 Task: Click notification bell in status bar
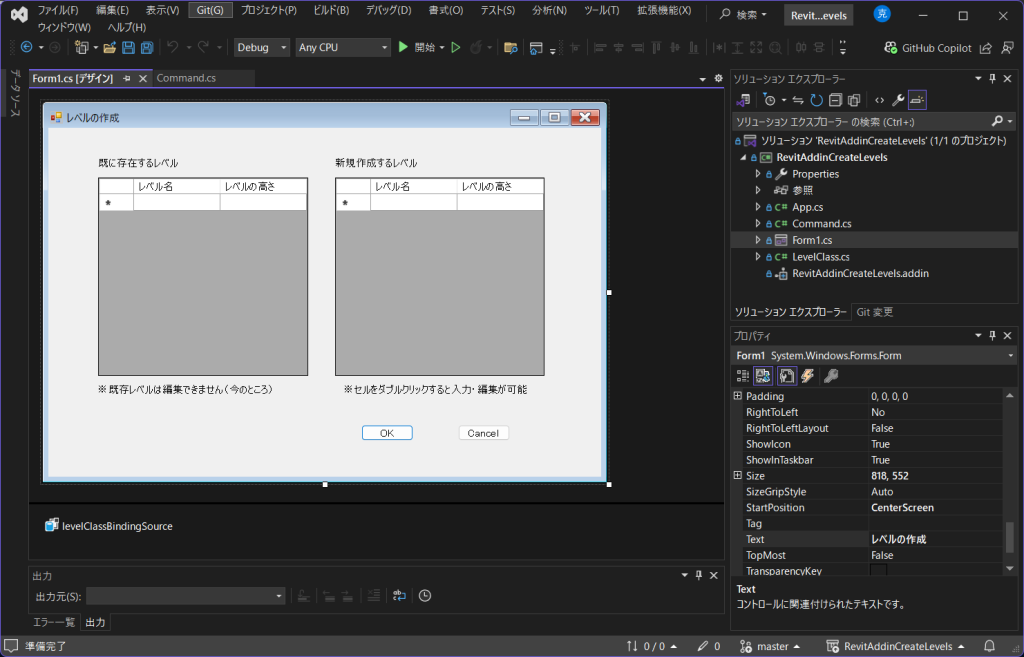pyautogui.click(x=989, y=646)
